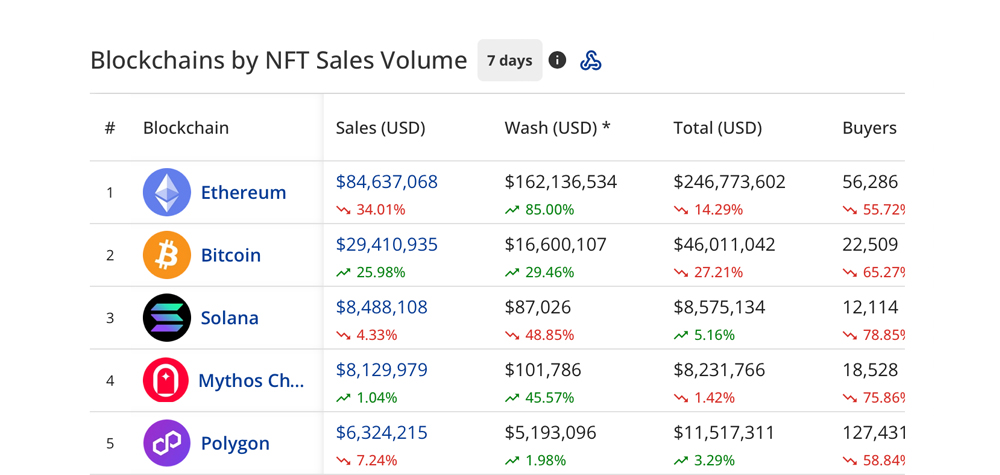Sort by the Buyers column header
This screenshot has height=475, width=1000.
pos(870,128)
